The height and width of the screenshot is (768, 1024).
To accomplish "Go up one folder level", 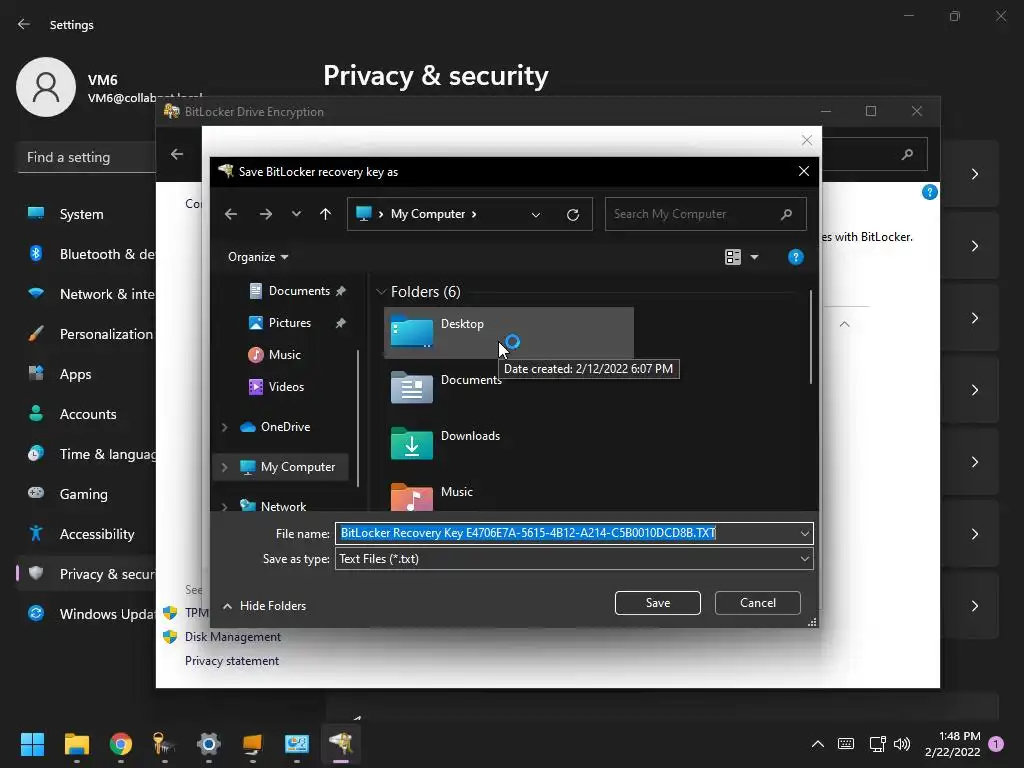I will 325,214.
